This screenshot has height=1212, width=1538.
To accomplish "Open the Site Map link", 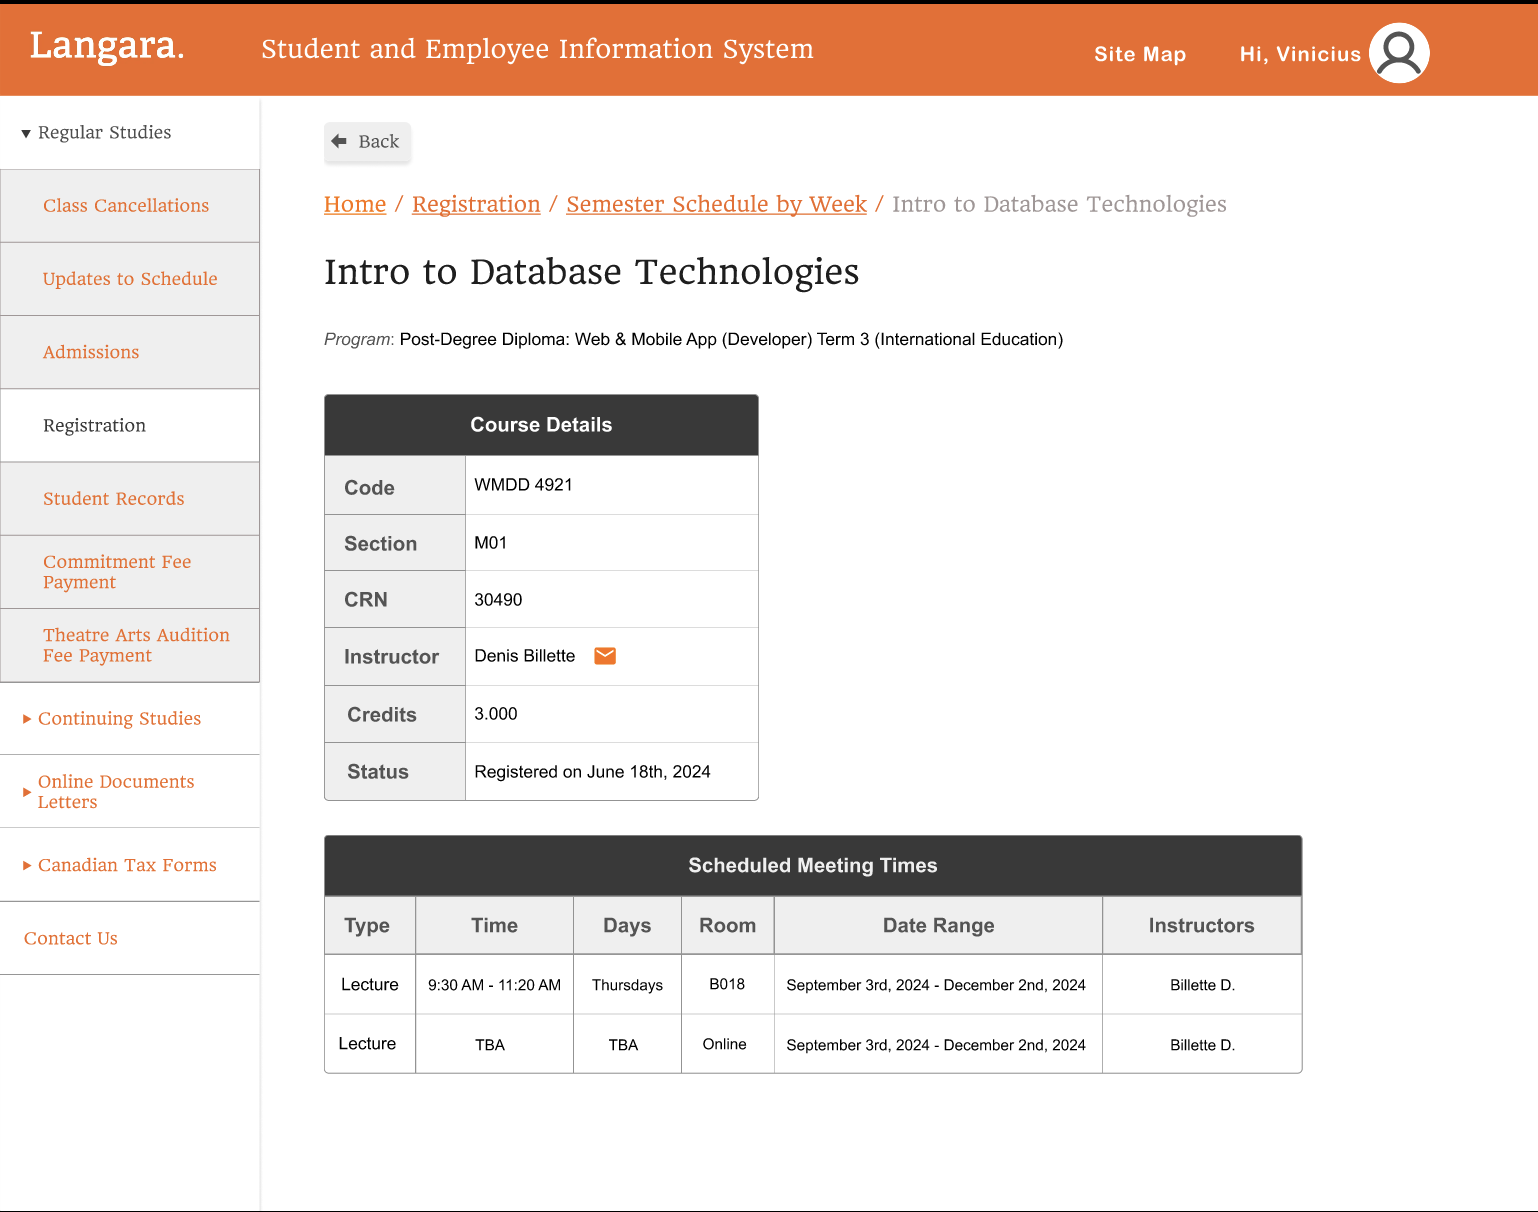I will coord(1139,55).
